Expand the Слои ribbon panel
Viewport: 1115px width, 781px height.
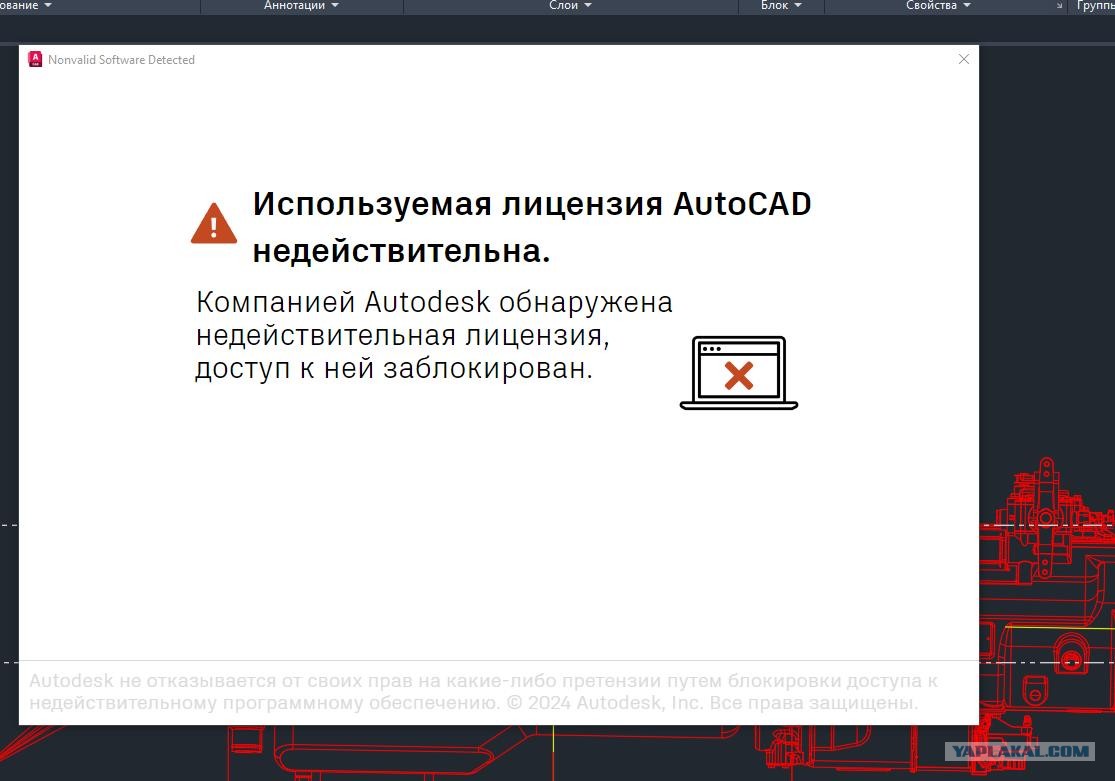[570, 5]
